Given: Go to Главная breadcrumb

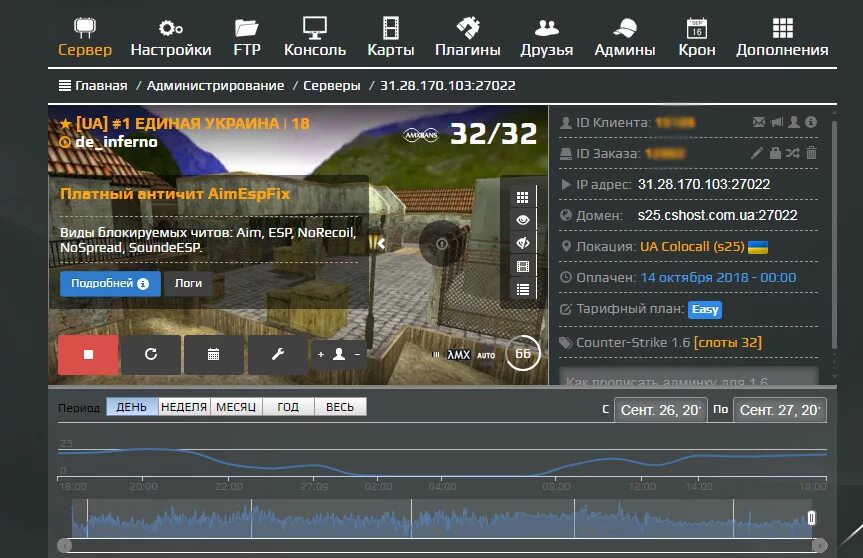Looking at the screenshot, I should pyautogui.click(x=101, y=86).
